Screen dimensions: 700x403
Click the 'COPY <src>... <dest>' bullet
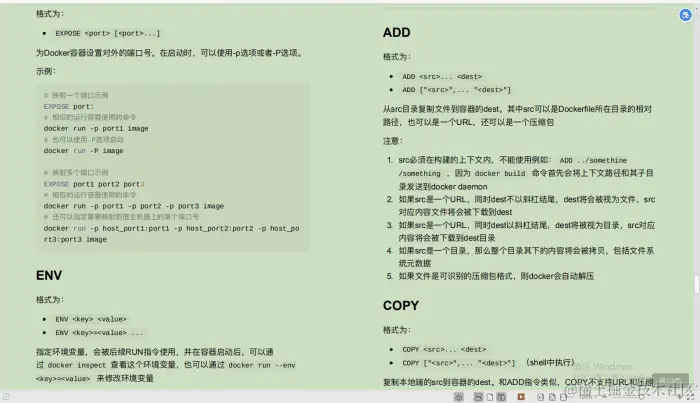pos(444,349)
